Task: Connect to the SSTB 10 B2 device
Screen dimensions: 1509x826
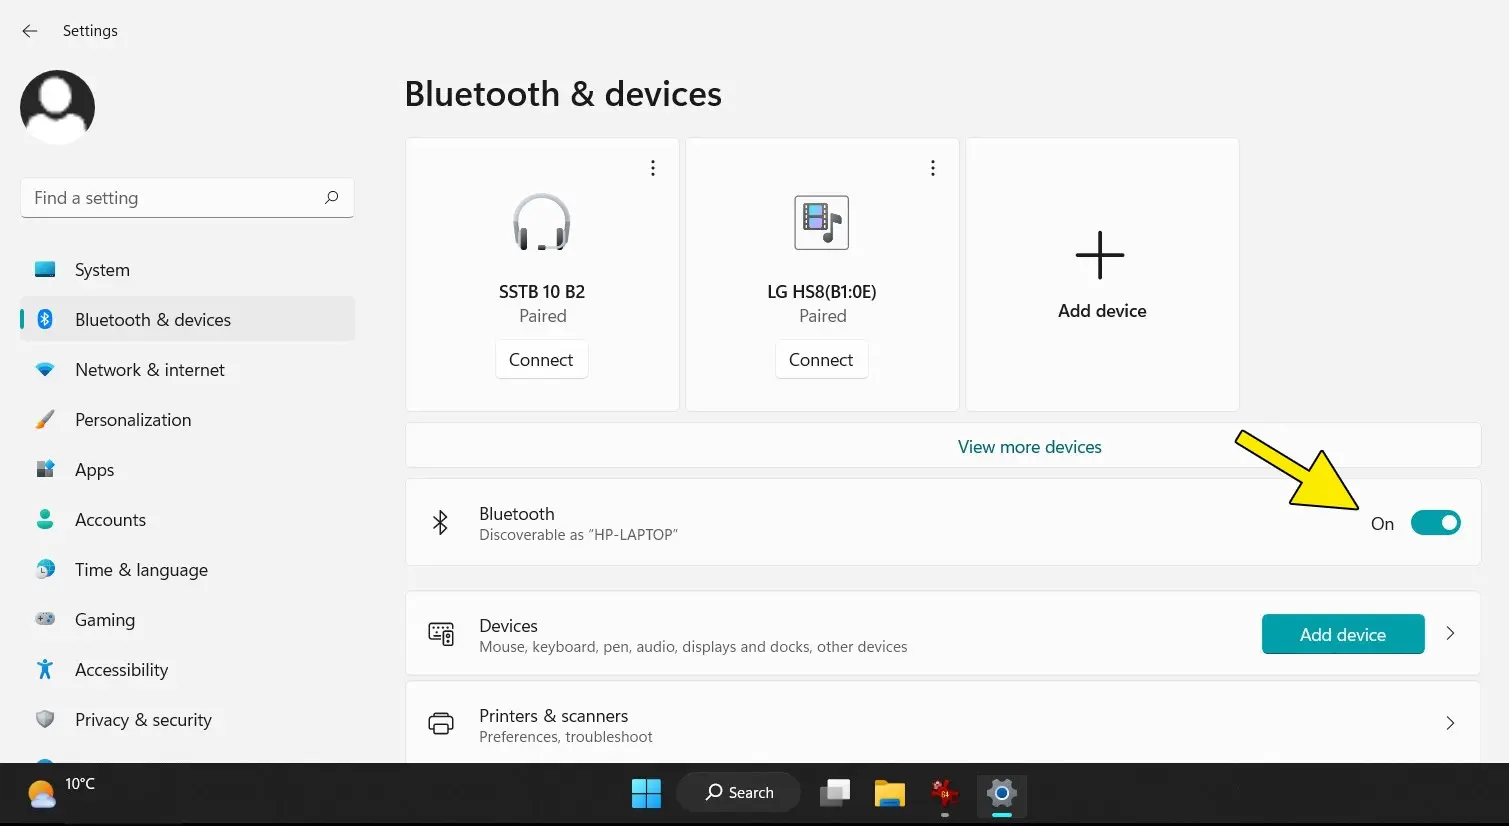Action: pos(541,360)
